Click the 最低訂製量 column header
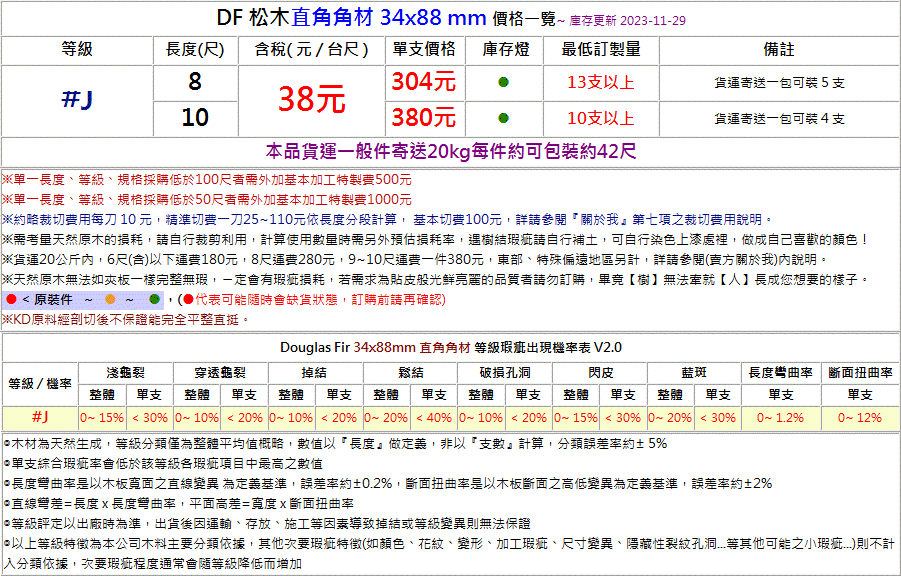The image size is (901, 576). pos(600,49)
